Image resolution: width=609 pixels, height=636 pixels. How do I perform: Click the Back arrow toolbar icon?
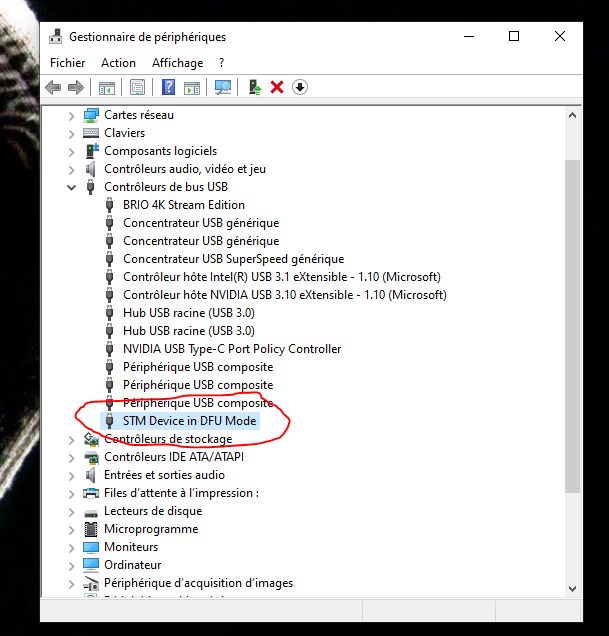pos(54,87)
